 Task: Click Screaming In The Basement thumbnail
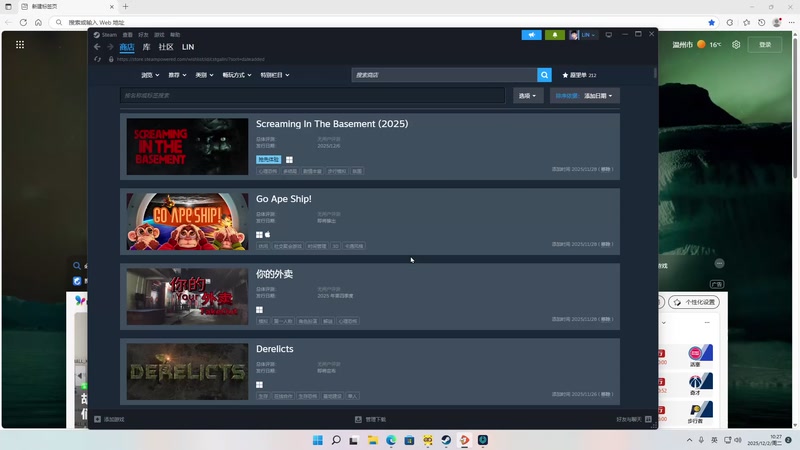187,146
